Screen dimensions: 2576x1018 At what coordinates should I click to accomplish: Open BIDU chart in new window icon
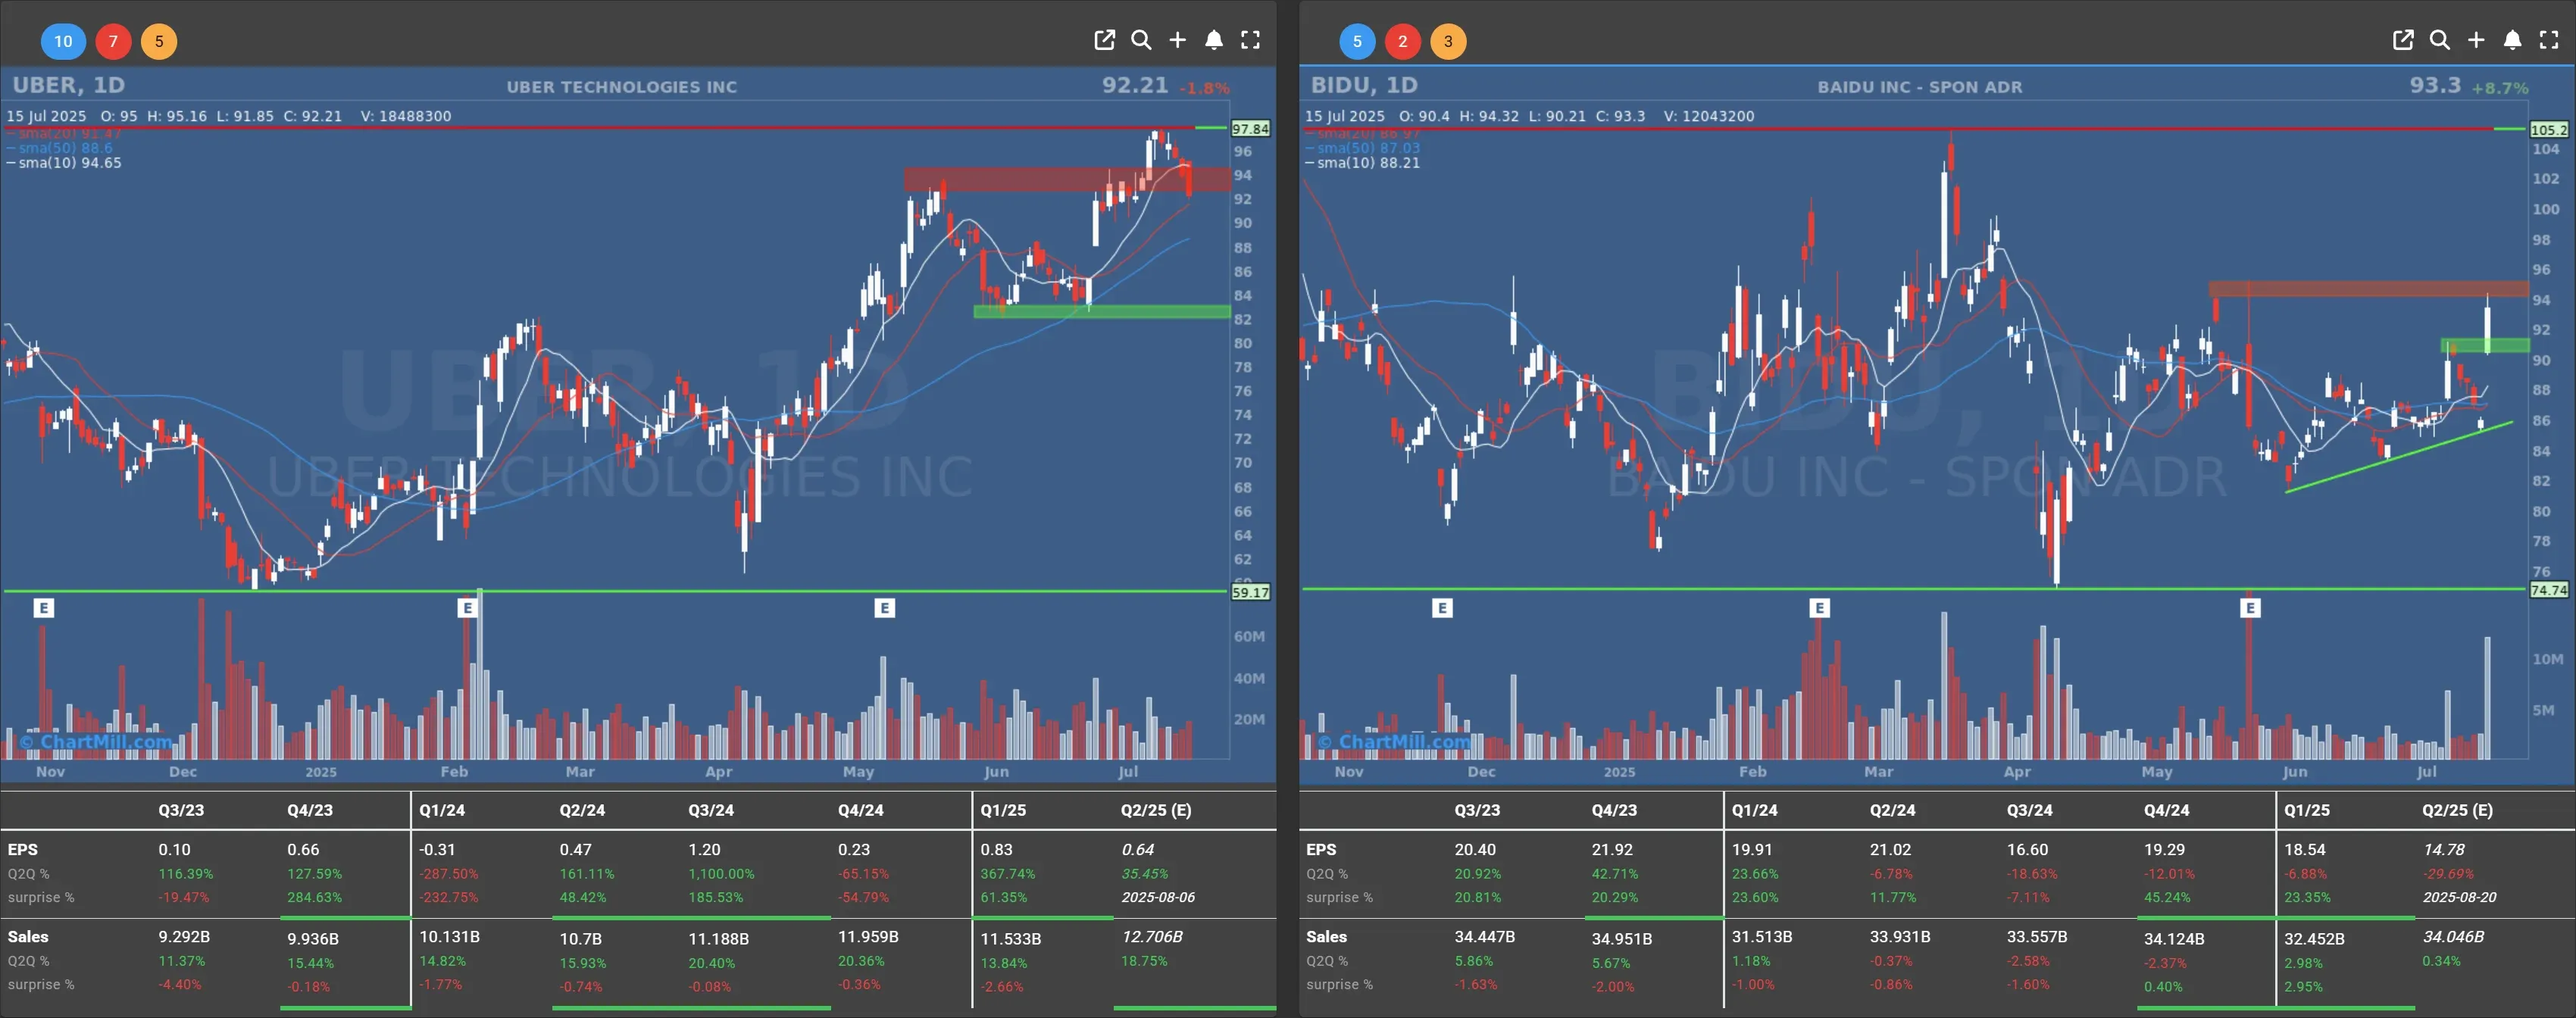coord(2403,40)
